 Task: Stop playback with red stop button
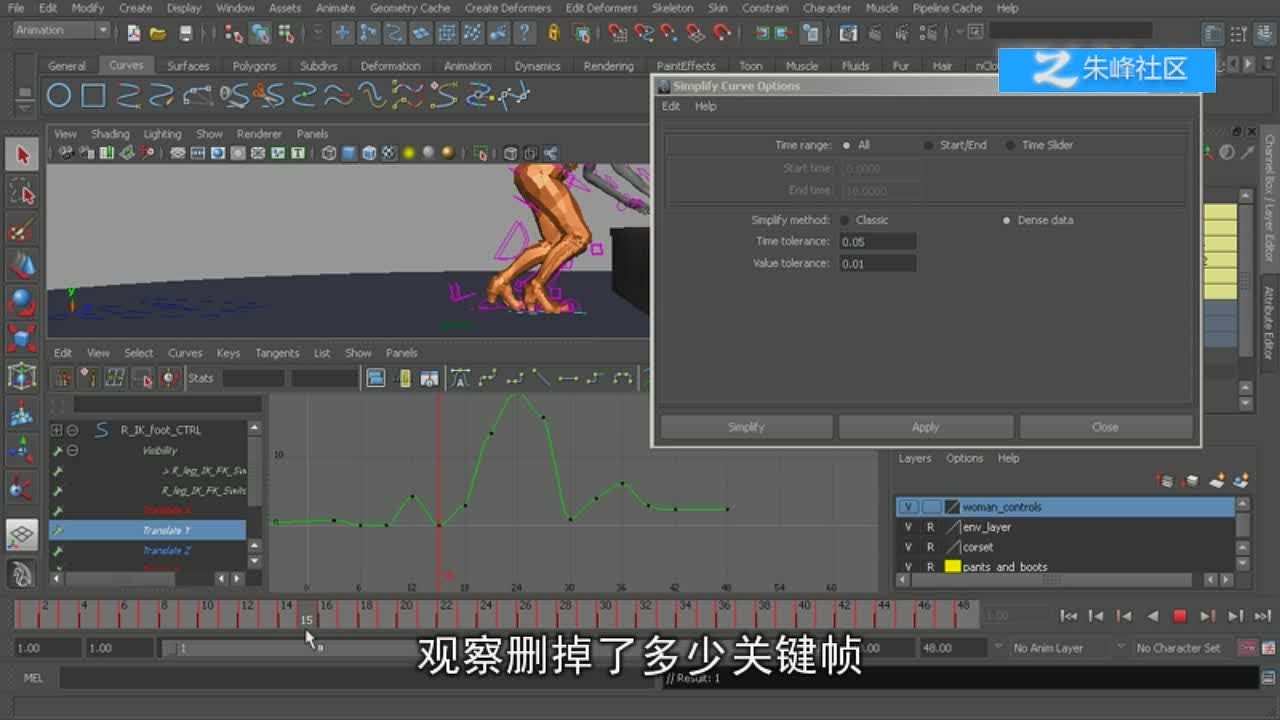point(1179,617)
